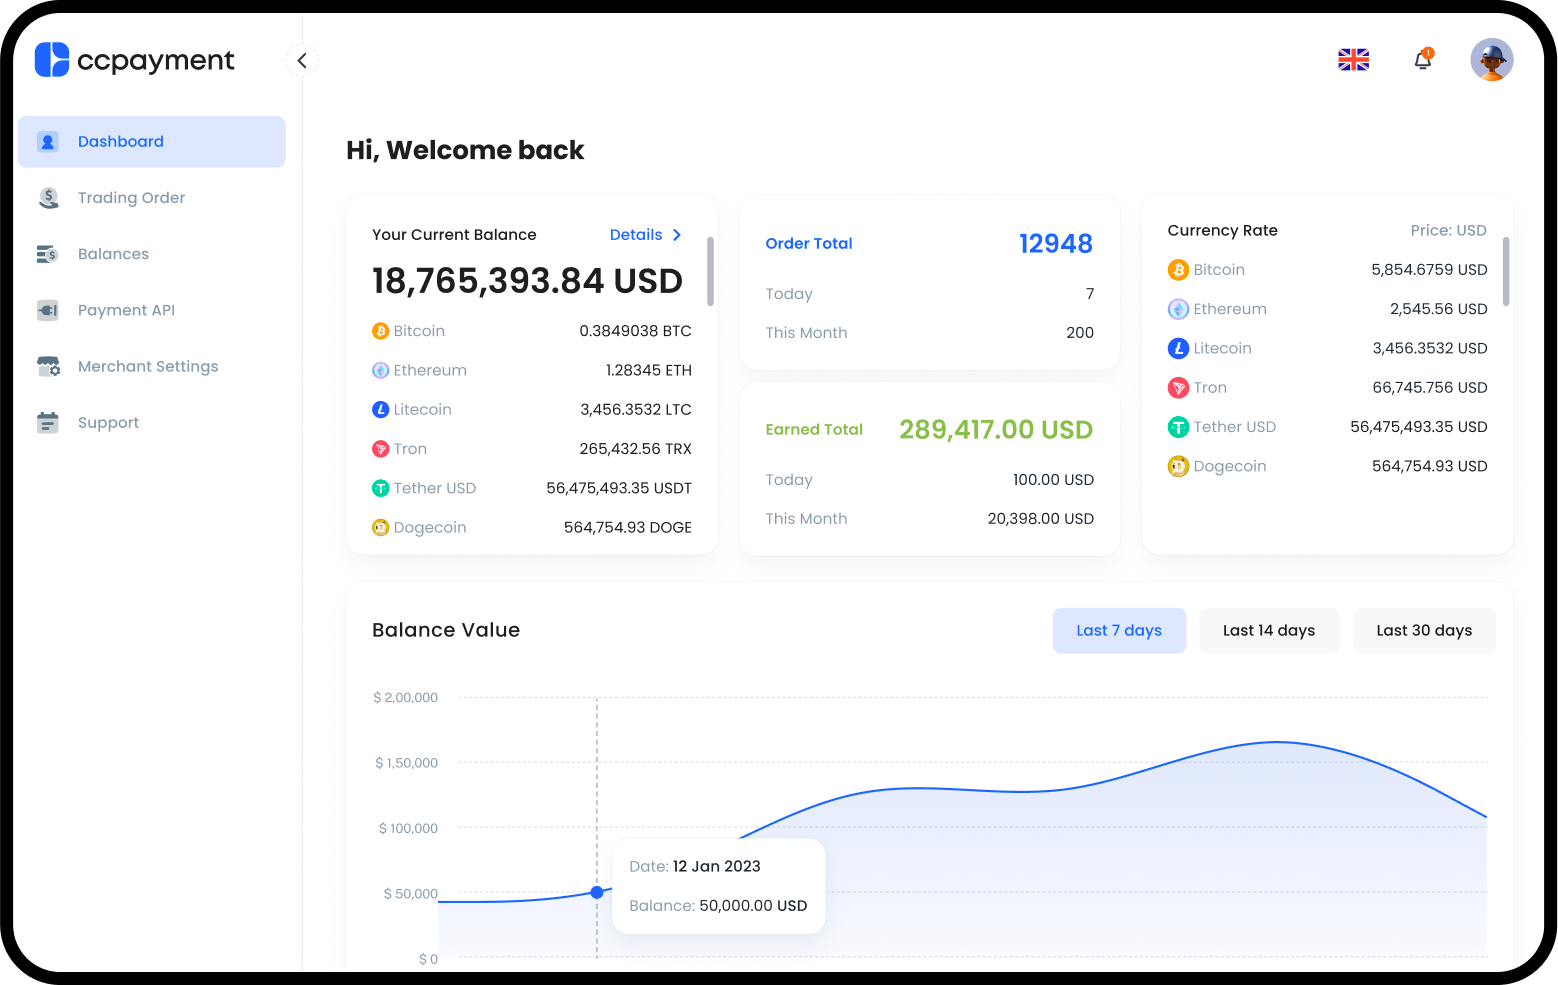Viewport: 1558px width, 985px height.
Task: Click the 1.28345 ETH balance
Action: coord(648,370)
